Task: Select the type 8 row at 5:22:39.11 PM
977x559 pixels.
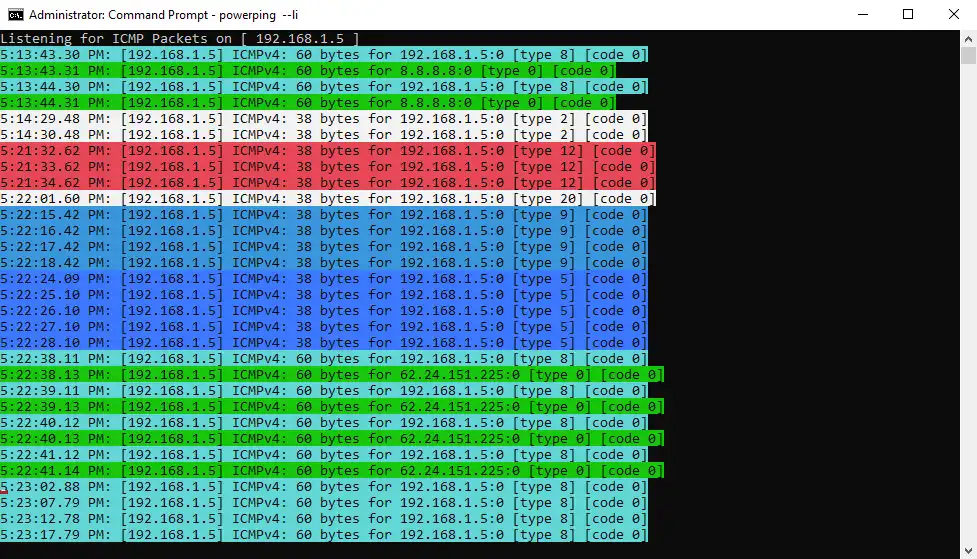Action: 324,391
